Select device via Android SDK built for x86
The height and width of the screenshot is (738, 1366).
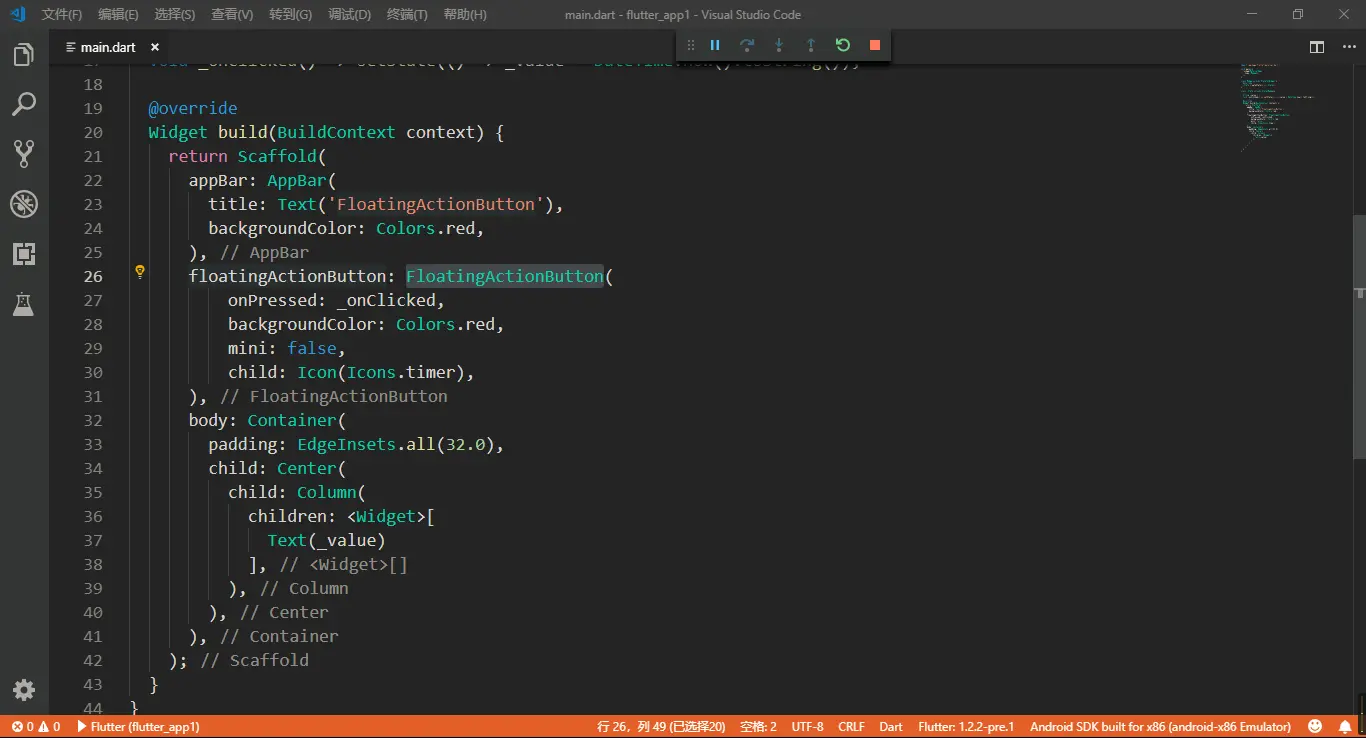click(x=1160, y=727)
